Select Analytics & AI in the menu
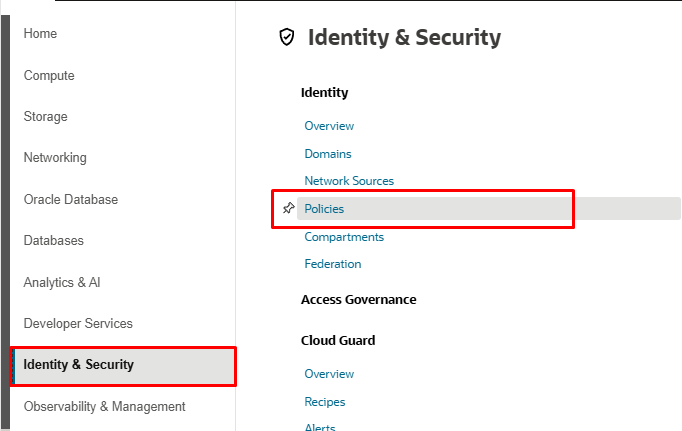Screen dimensions: 682x431 (62, 283)
